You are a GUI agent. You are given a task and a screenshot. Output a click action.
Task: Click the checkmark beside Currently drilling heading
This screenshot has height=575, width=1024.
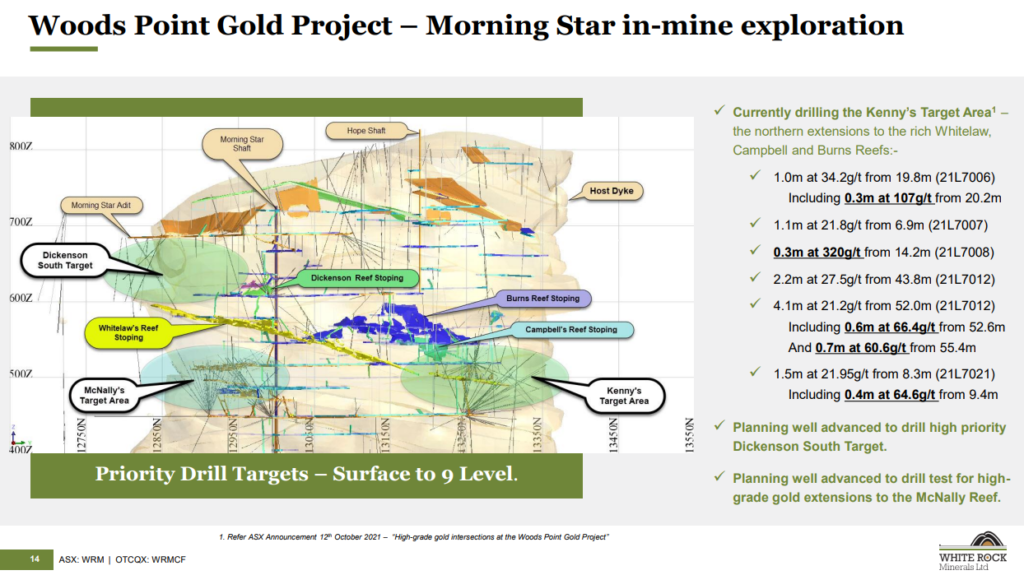coord(719,110)
